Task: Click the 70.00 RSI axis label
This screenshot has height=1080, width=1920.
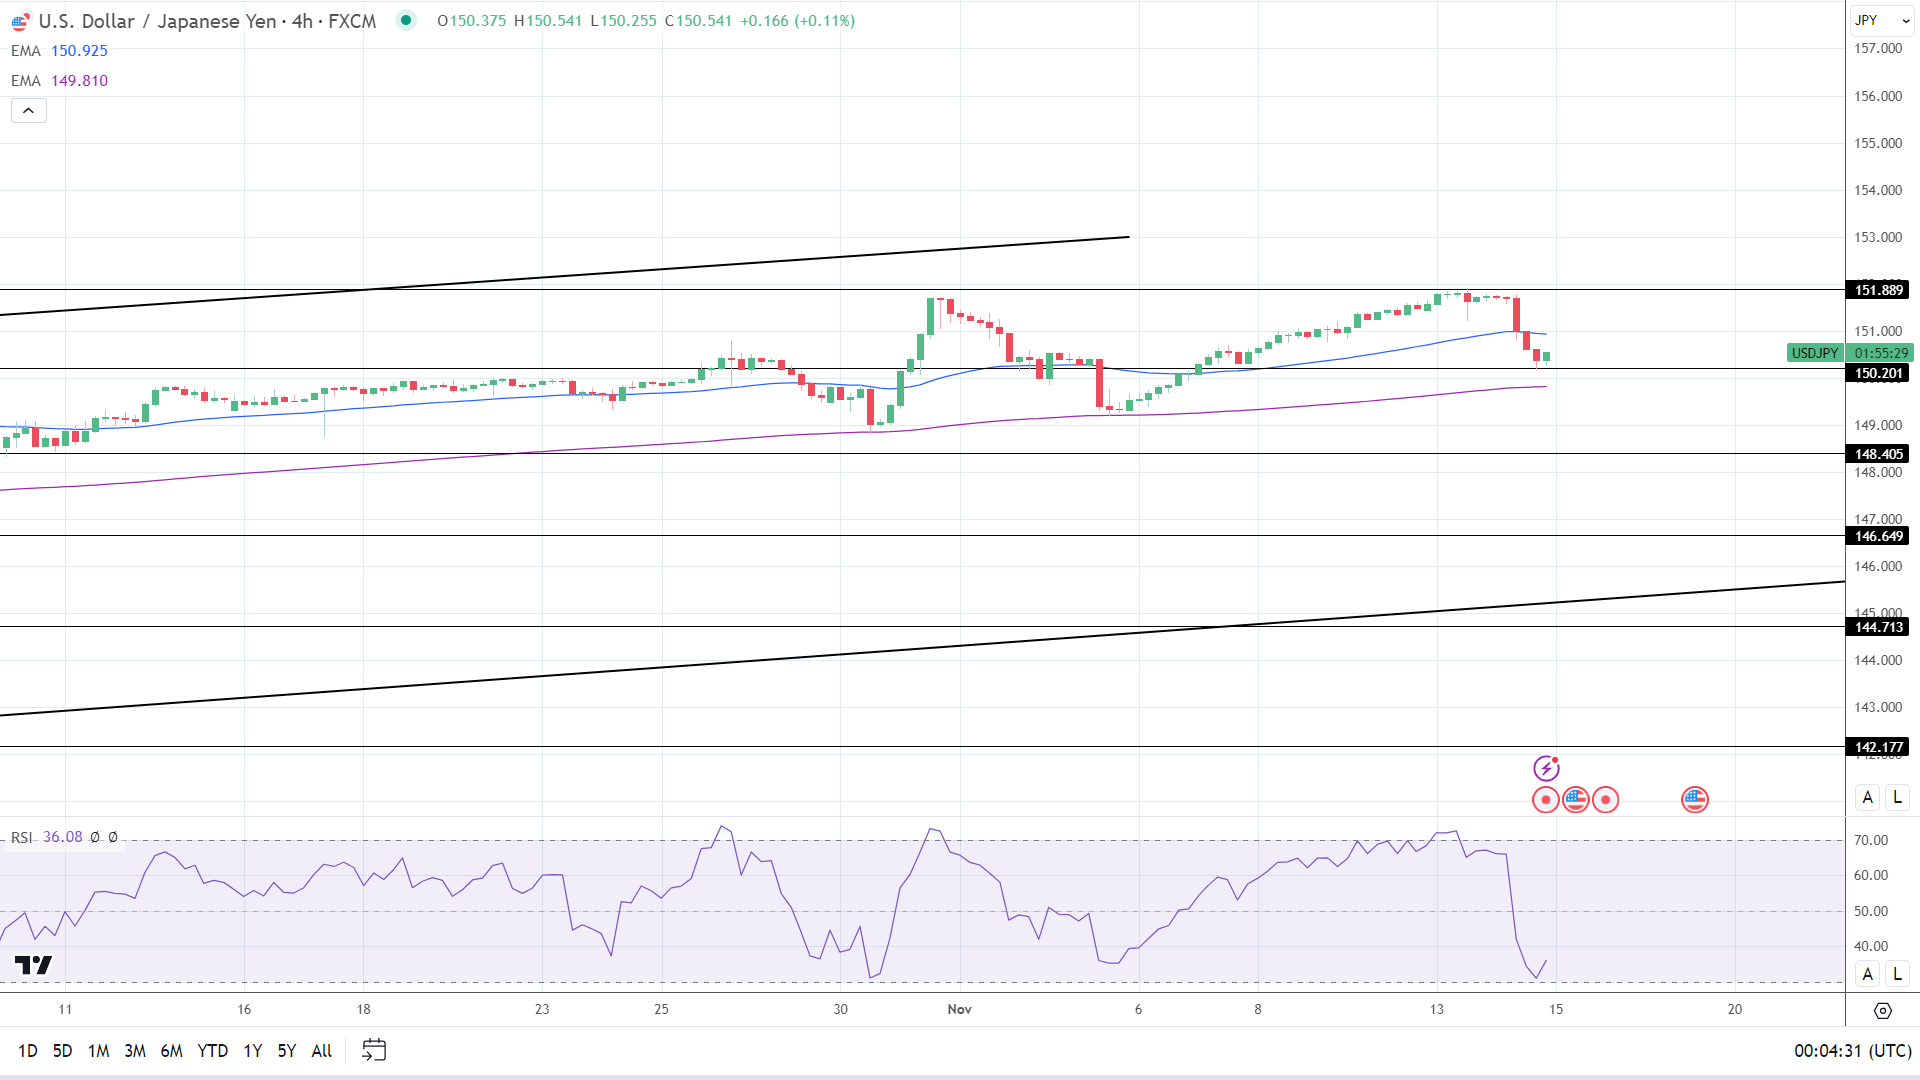Action: click(x=1871, y=840)
